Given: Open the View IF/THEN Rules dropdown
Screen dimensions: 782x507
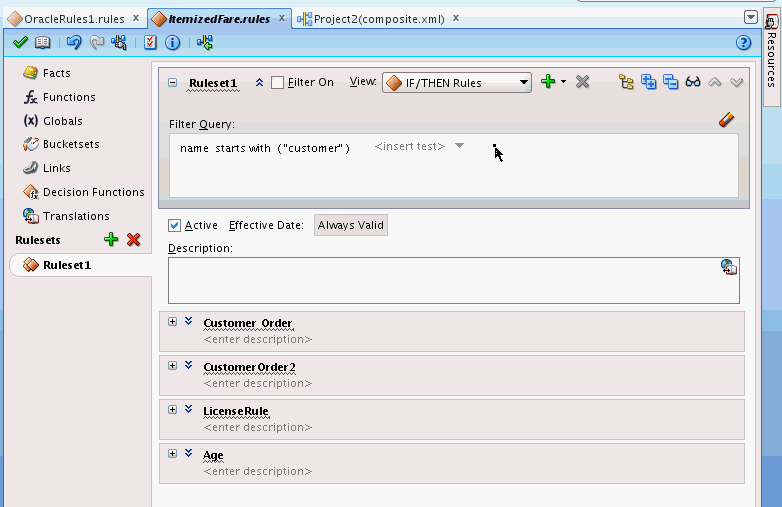Looking at the screenshot, I should click(457, 83).
